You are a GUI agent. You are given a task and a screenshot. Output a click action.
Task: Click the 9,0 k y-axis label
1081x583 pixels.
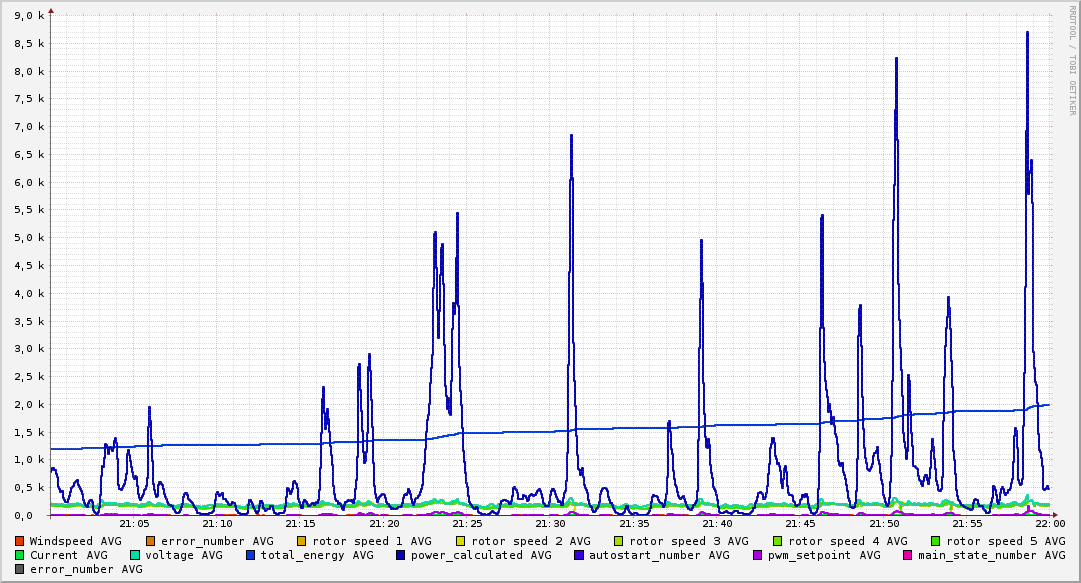coord(29,16)
